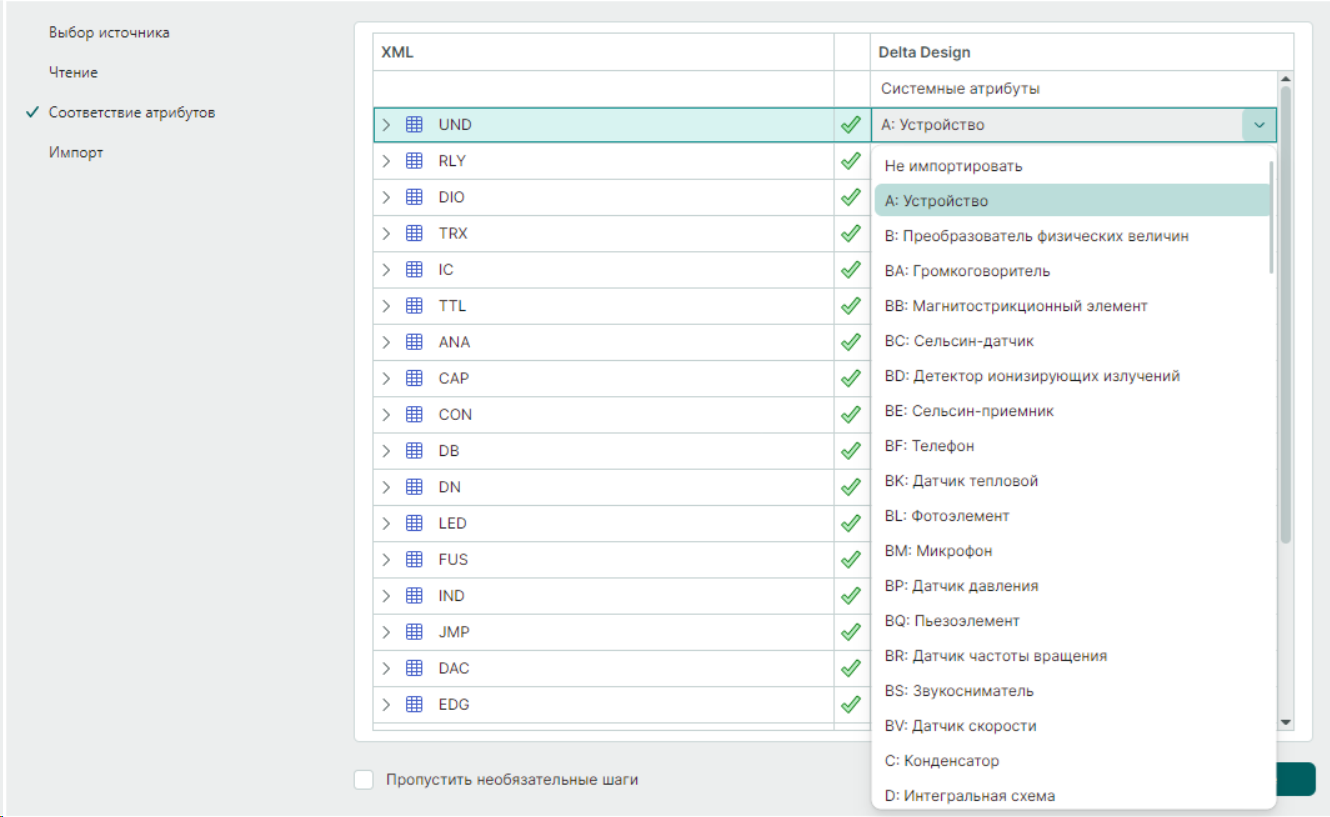Close the 'A: Устройство' dropdown arrow

(x=1259, y=125)
